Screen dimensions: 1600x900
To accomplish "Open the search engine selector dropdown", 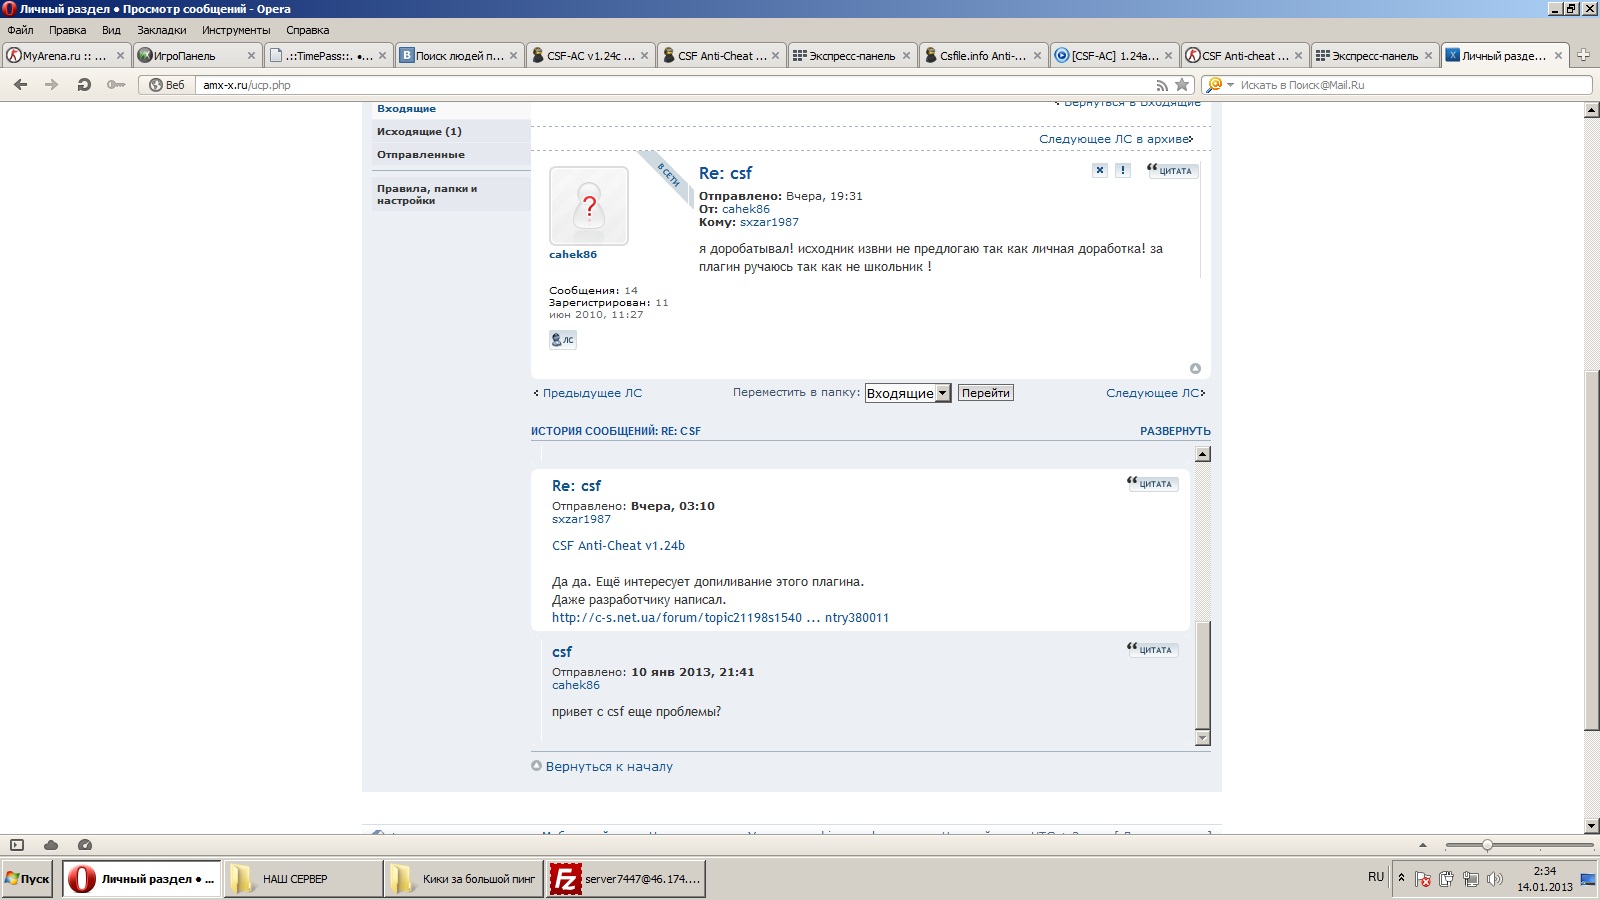I will [1220, 85].
